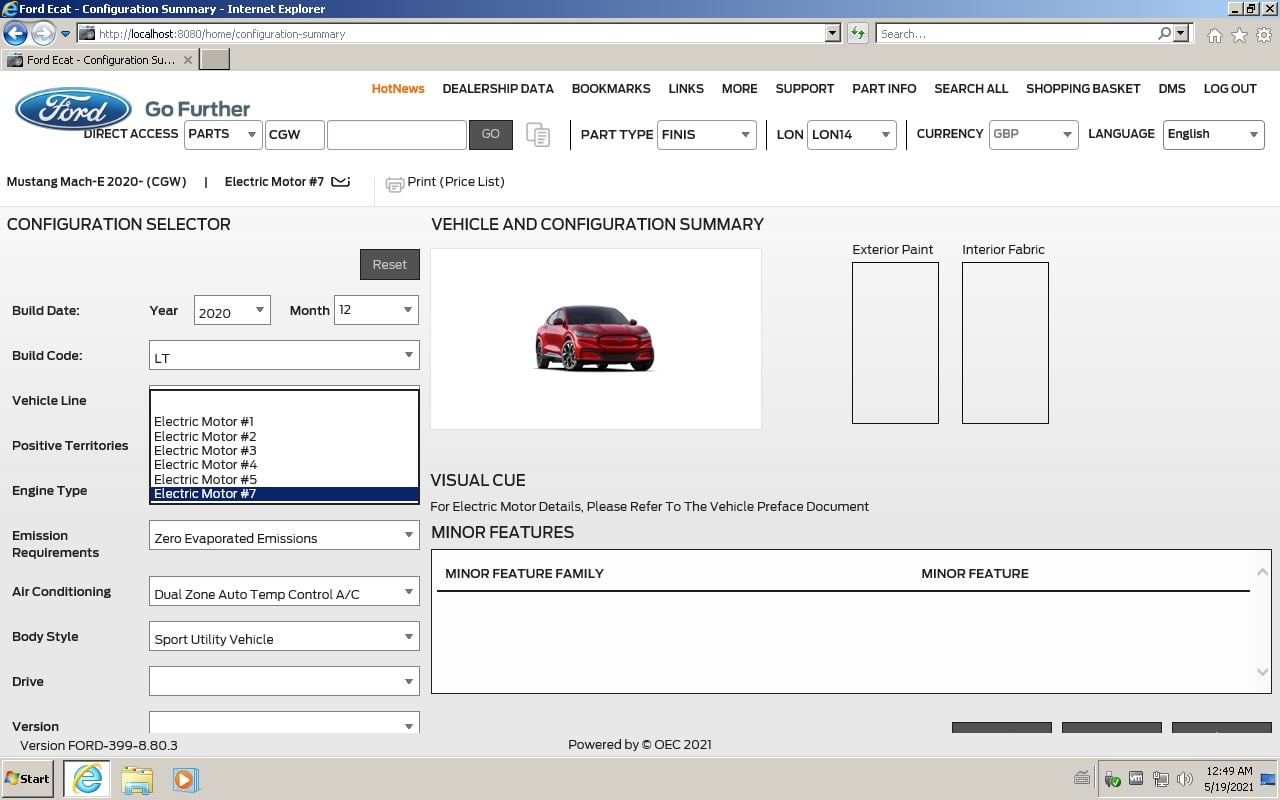Expand the LANGUAGE English dropdown
The width and height of the screenshot is (1280, 800).
click(1214, 134)
